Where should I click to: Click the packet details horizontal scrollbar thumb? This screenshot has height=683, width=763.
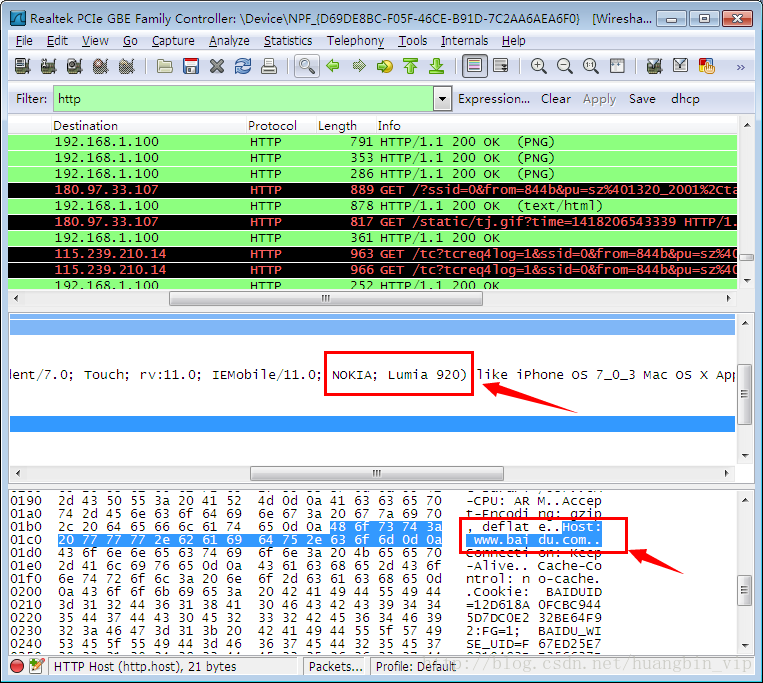tap(377, 473)
